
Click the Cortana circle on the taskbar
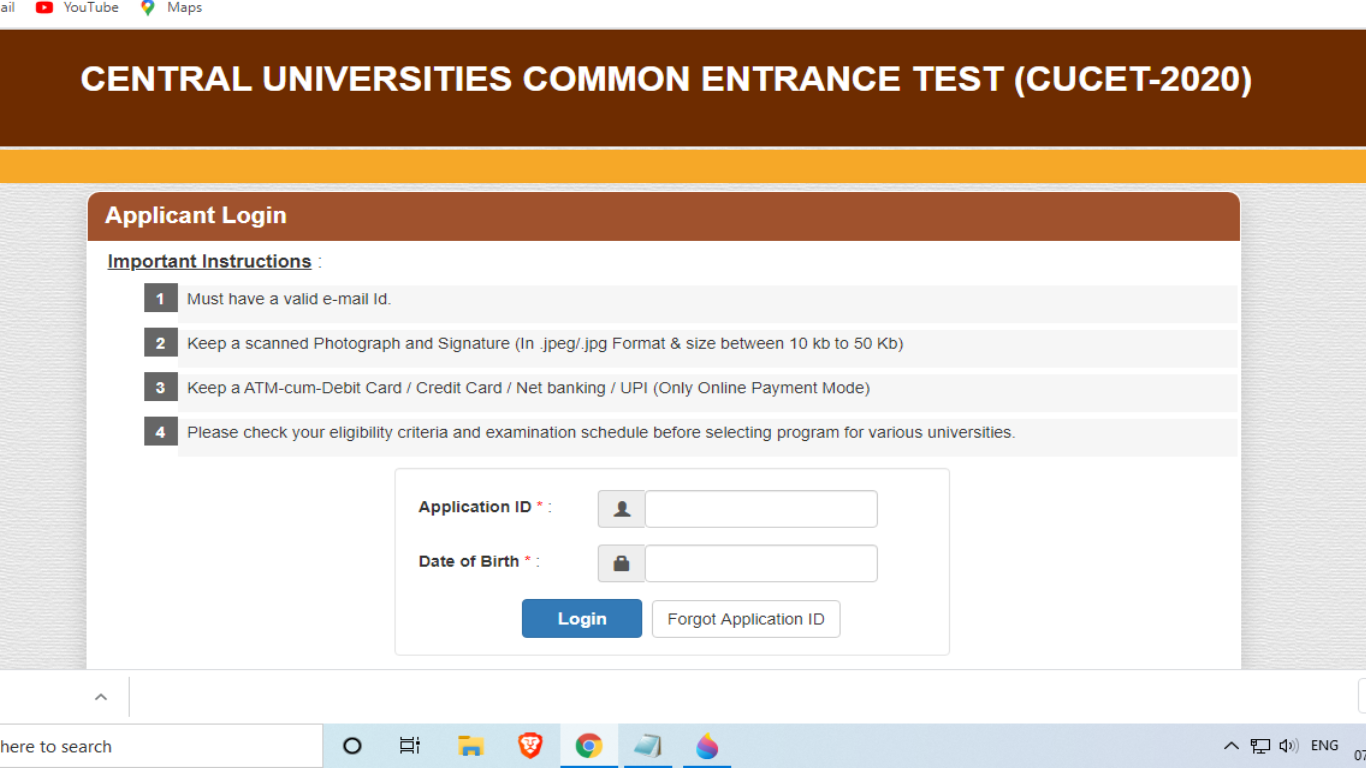coord(351,745)
